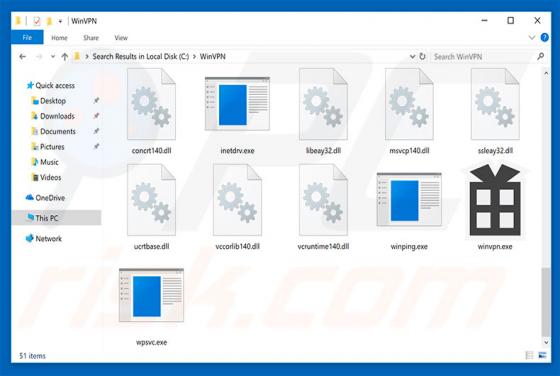This screenshot has width=560, height=376.
Task: Go back with the Back arrow
Action: [x=22, y=56]
